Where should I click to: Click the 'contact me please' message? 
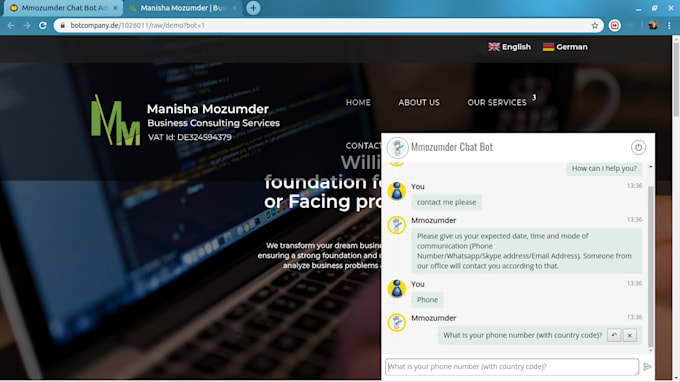point(446,202)
